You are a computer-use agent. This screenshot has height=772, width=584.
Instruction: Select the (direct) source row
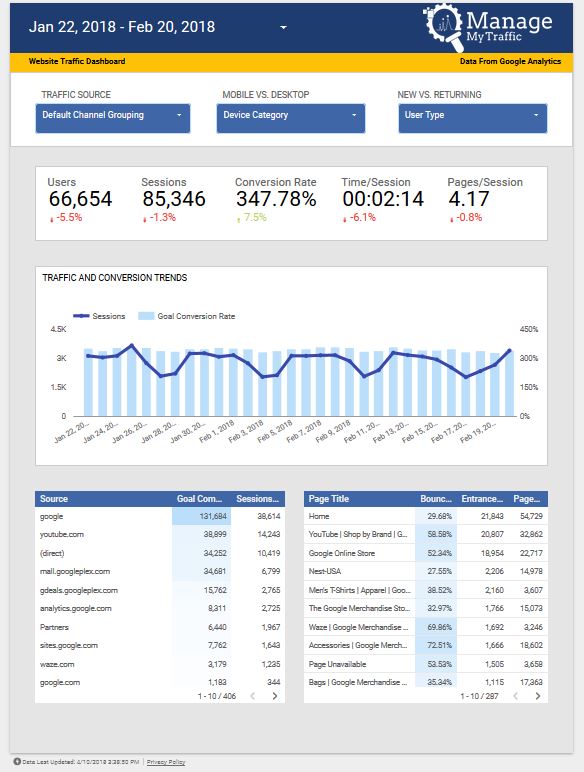(x=160, y=553)
